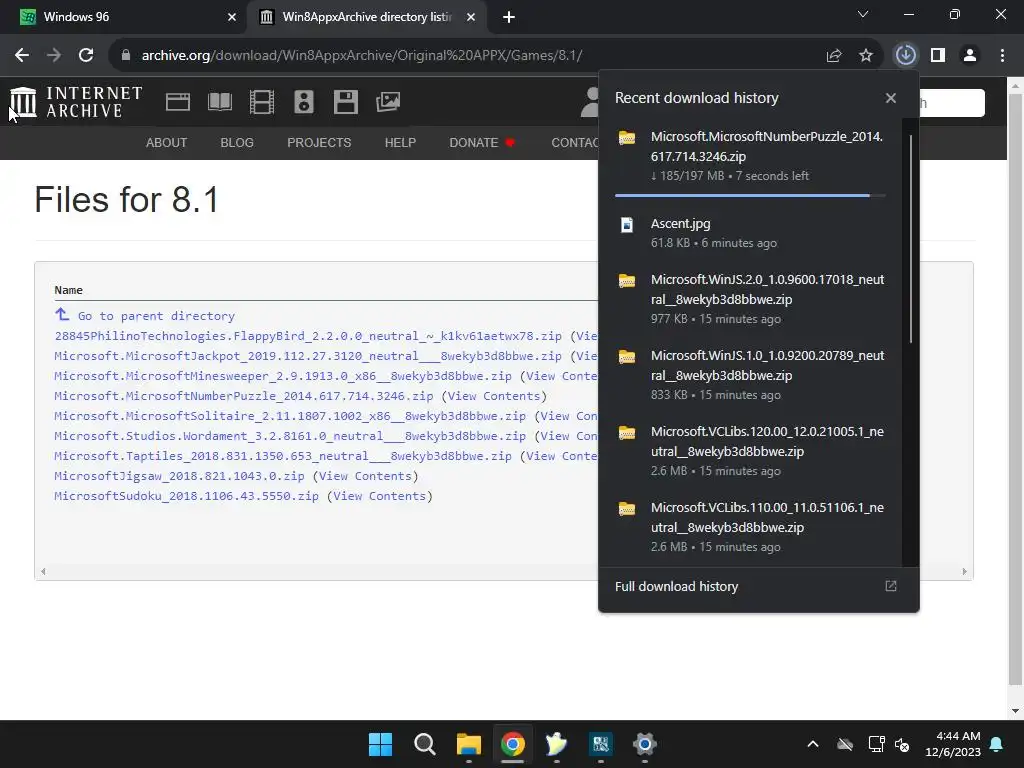Screen dimensions: 1024x768
Task: Download Wordament zip link
Action: pyautogui.click(x=290, y=436)
